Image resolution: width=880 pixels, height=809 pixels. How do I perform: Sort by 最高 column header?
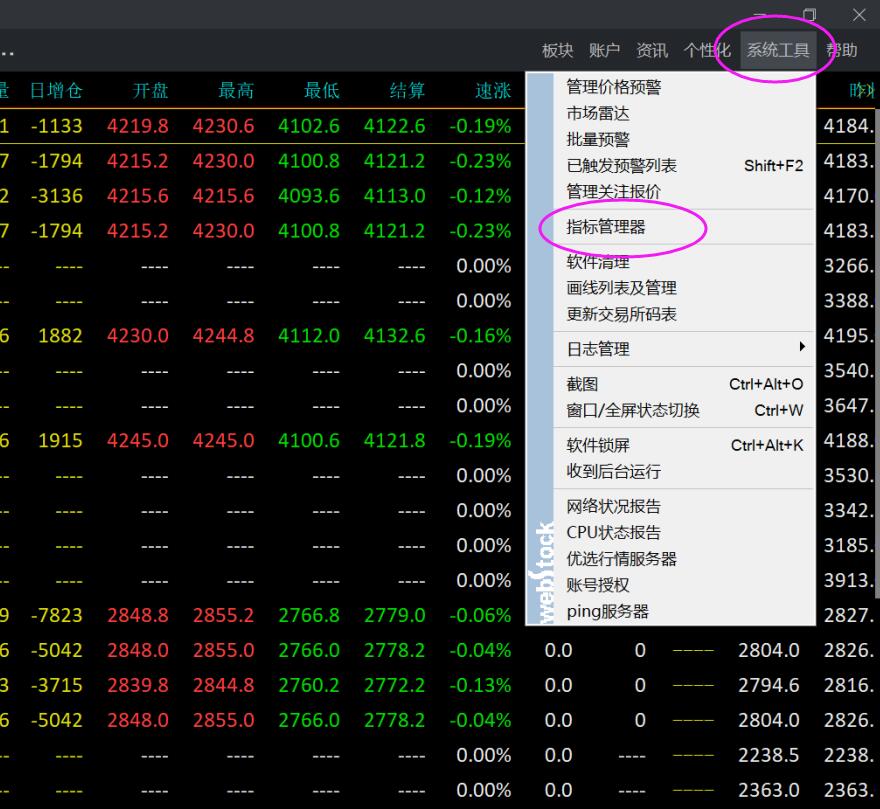coord(236,91)
